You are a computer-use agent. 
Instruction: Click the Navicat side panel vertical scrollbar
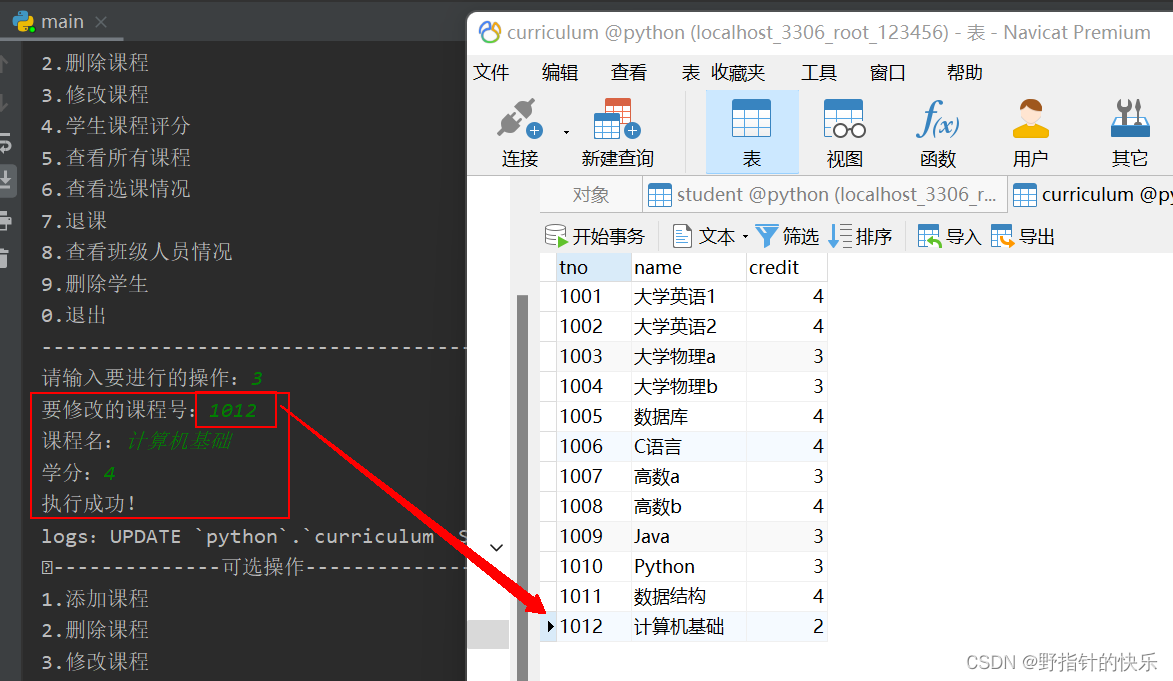(521, 486)
